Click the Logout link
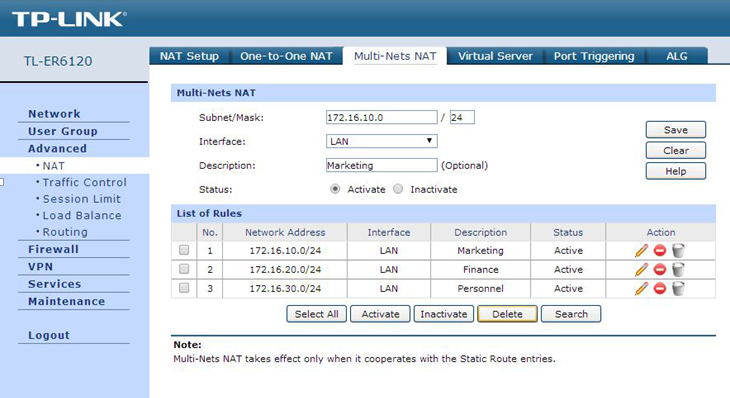 pos(49,335)
